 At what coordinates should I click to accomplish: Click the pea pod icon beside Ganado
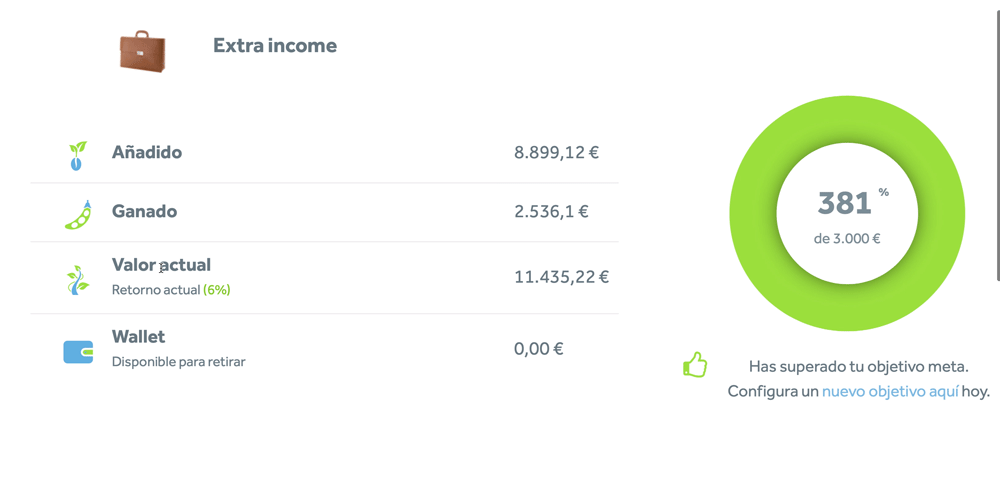tap(78, 214)
